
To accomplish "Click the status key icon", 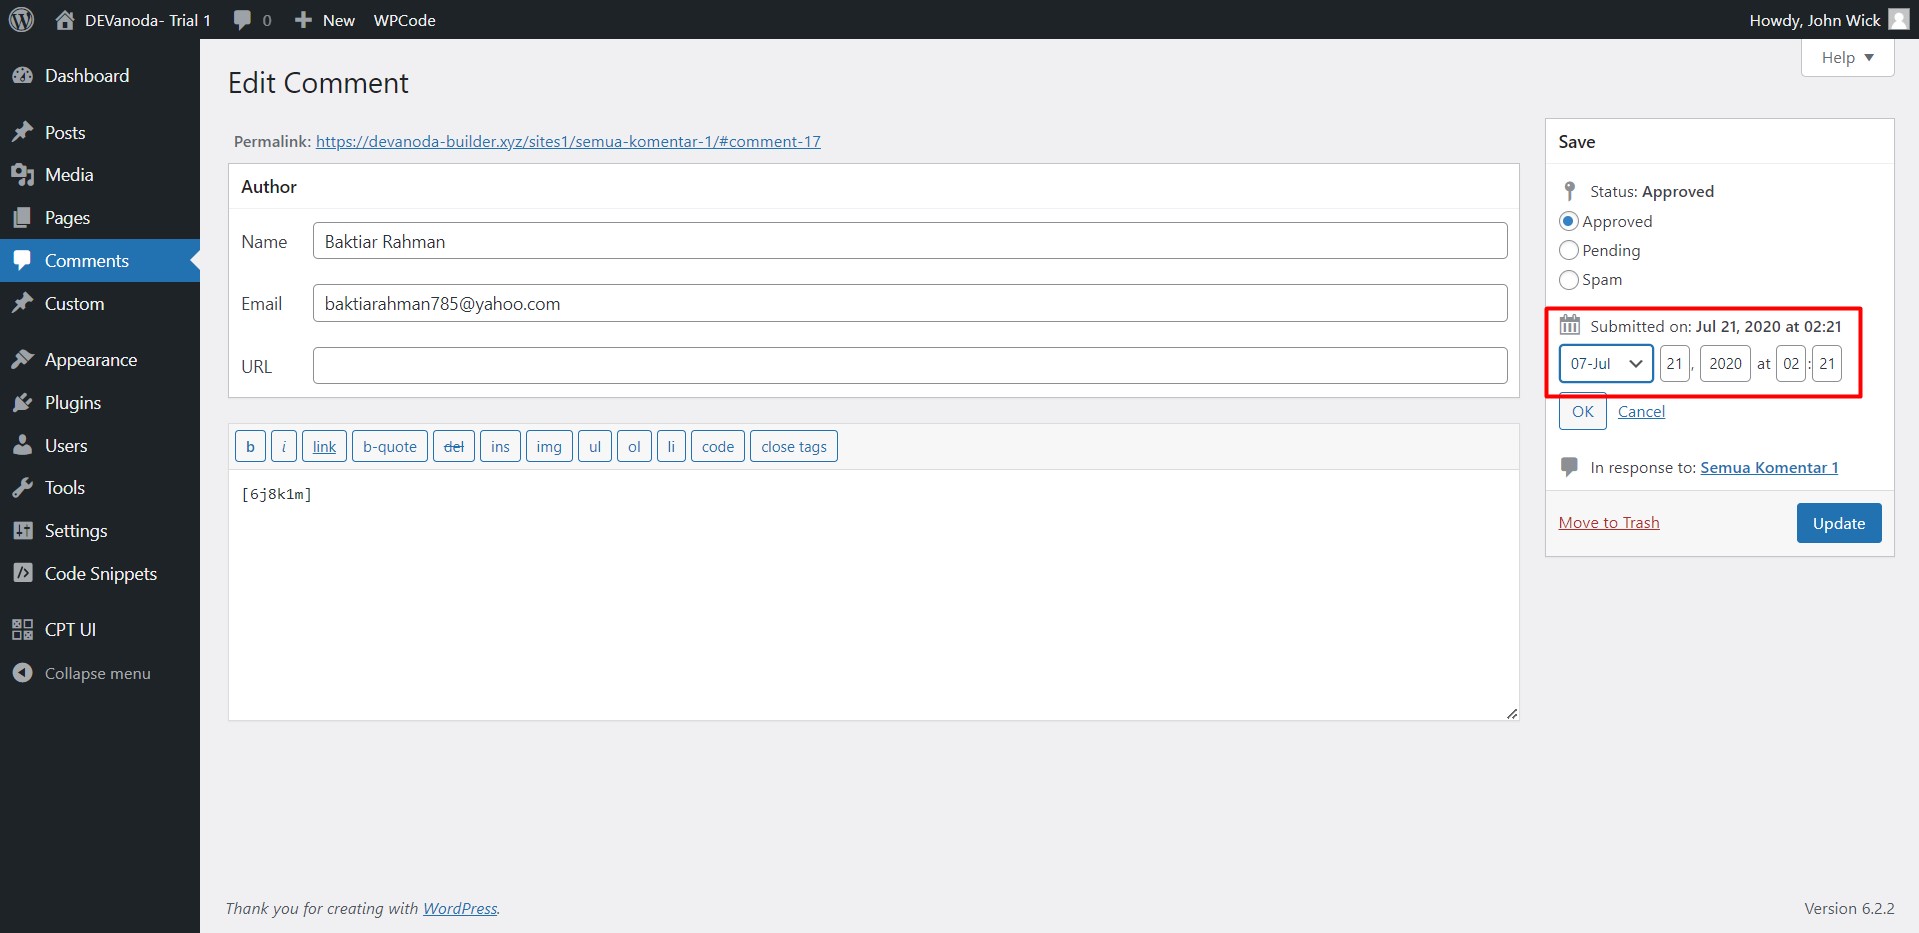I will [x=1570, y=191].
